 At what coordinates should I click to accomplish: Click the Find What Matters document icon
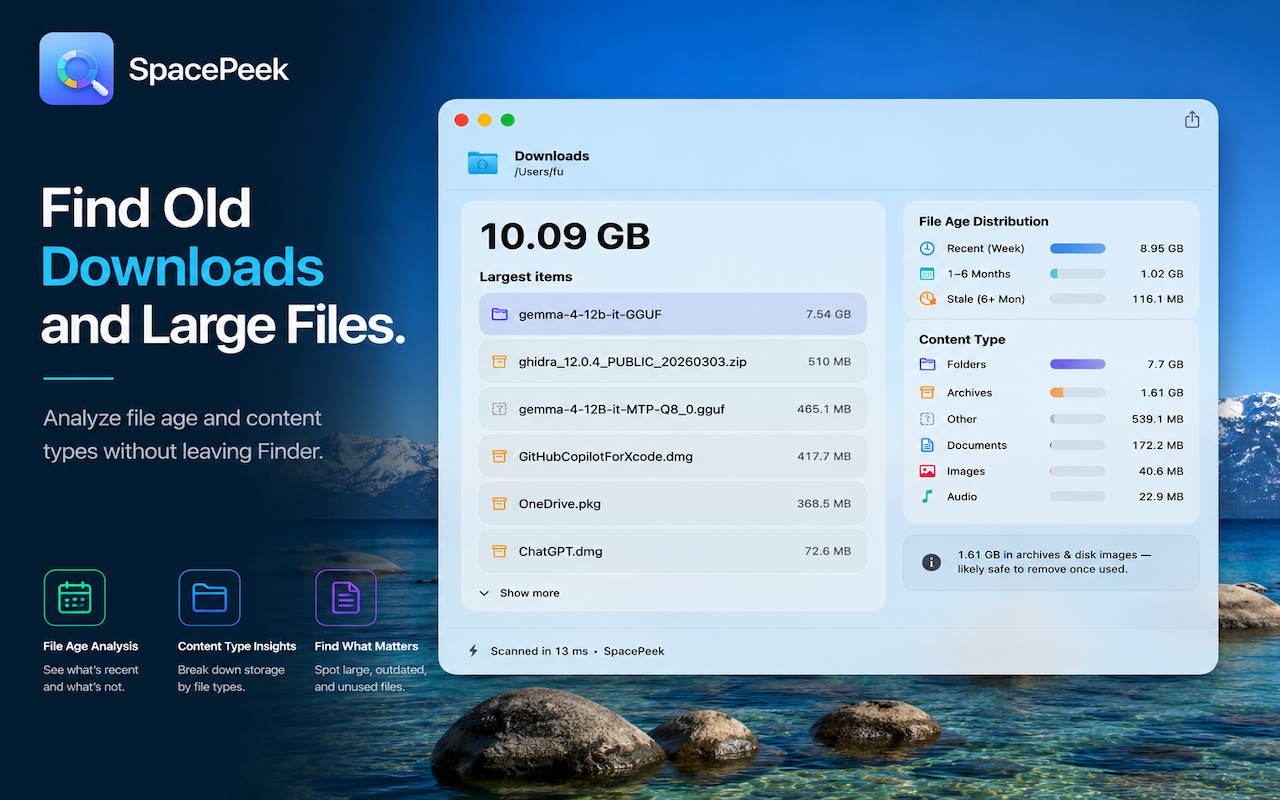(346, 598)
